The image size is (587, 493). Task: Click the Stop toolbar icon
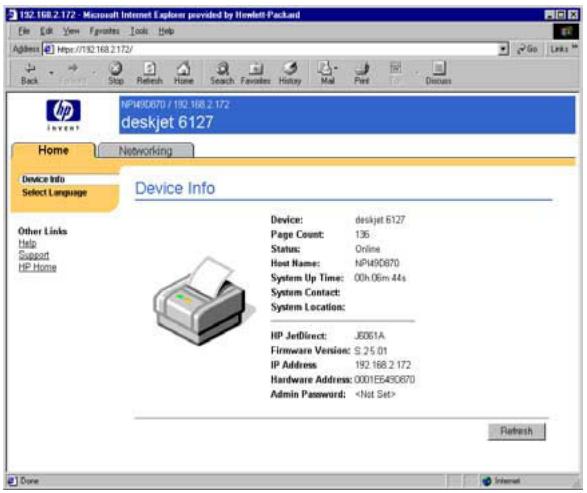pyautogui.click(x=115, y=68)
